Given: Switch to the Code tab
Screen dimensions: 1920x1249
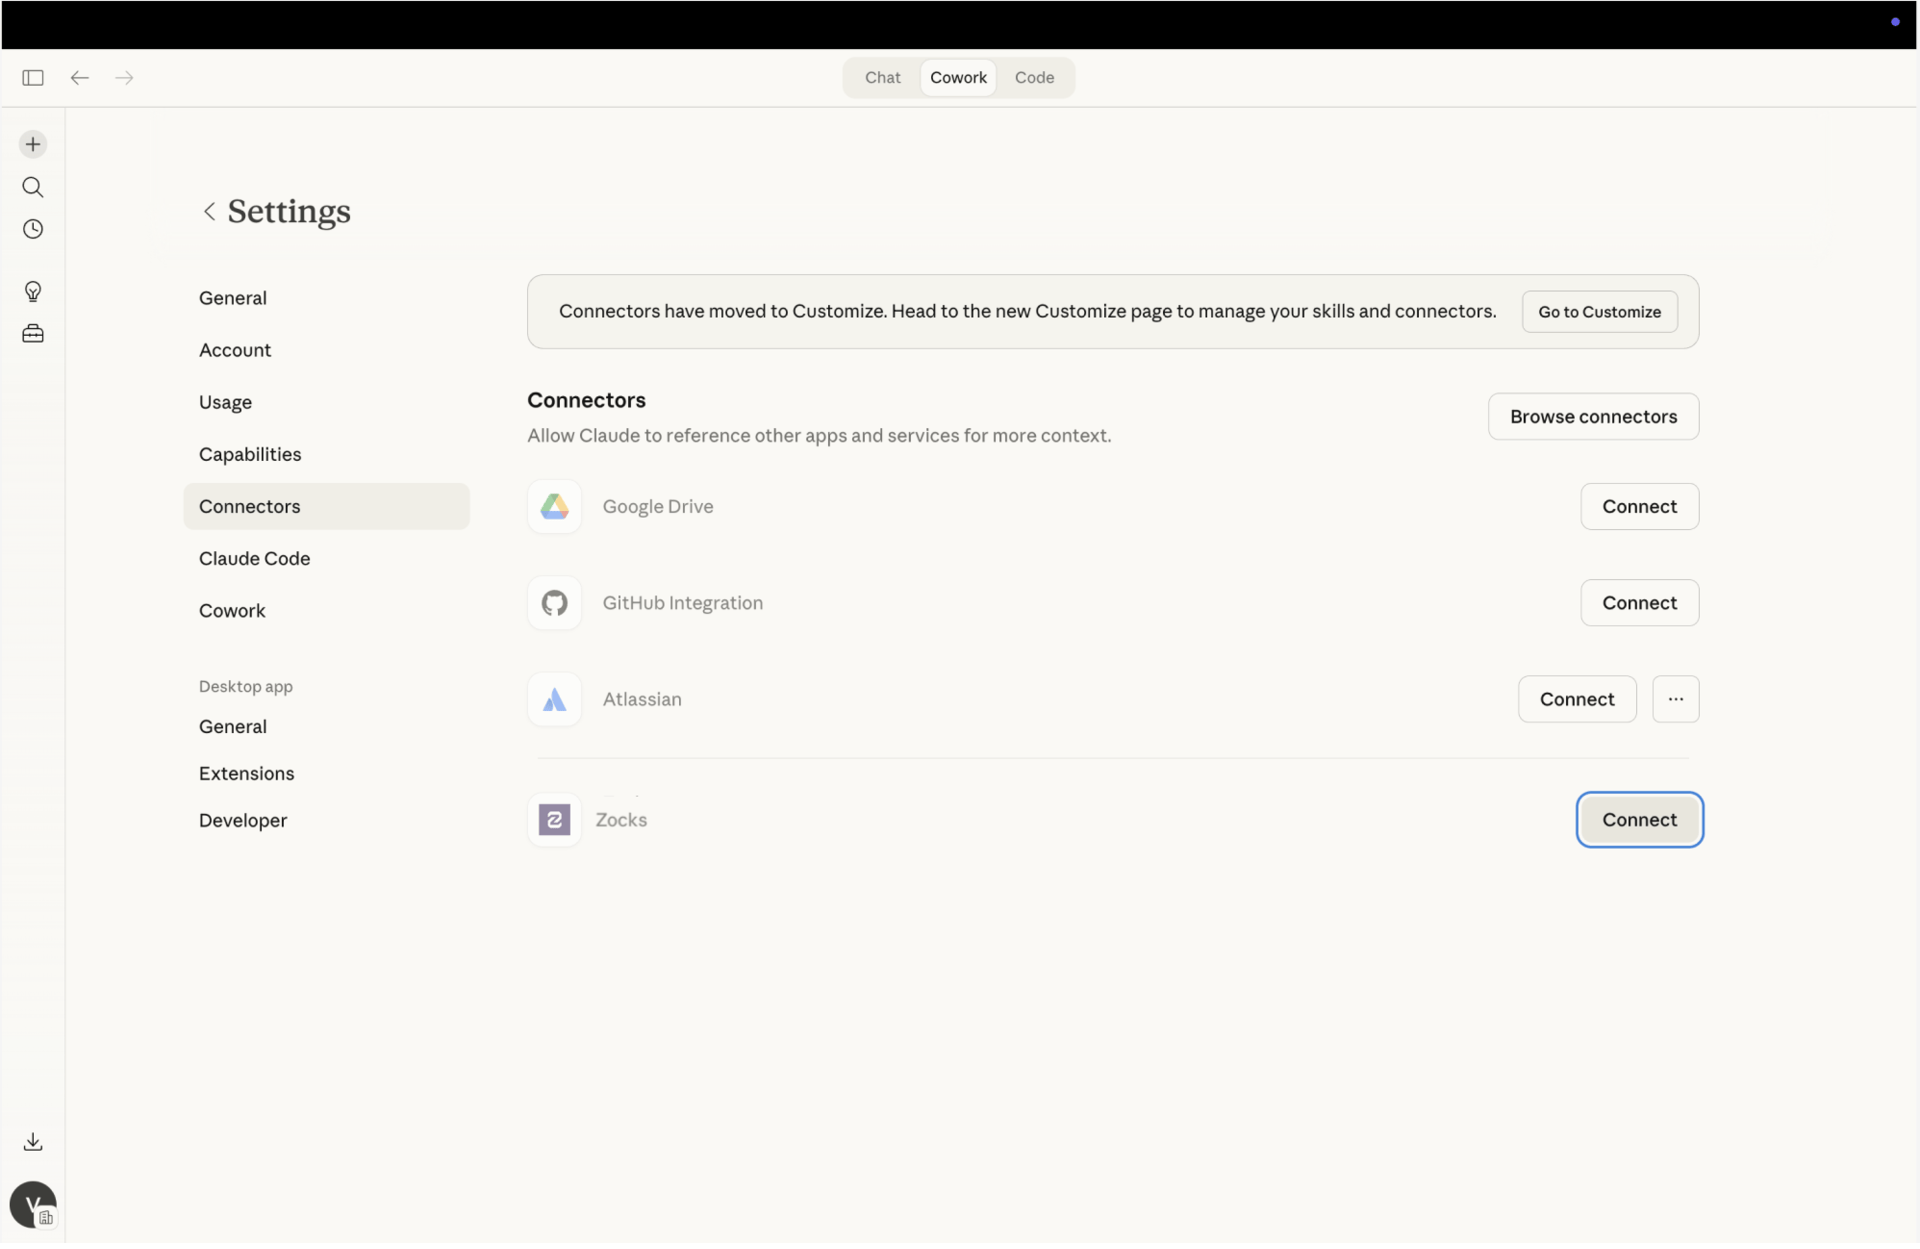Looking at the screenshot, I should [1034, 78].
